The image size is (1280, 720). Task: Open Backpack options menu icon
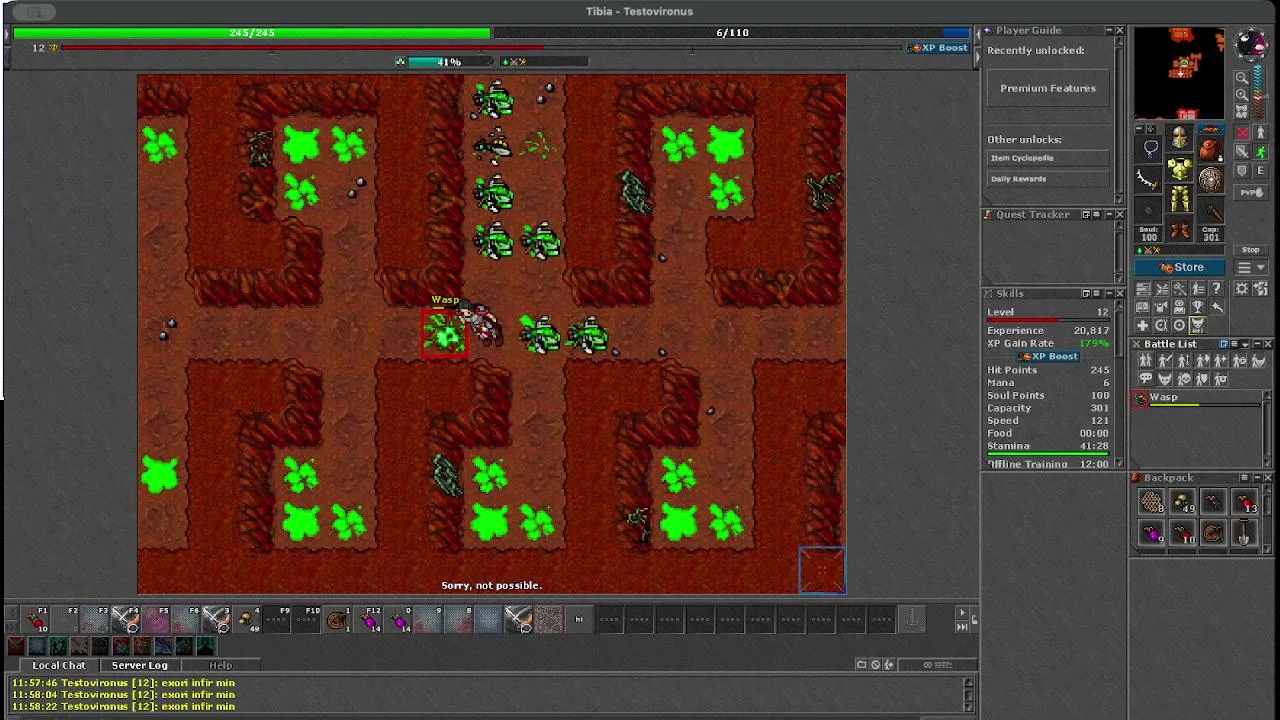coord(1244,477)
